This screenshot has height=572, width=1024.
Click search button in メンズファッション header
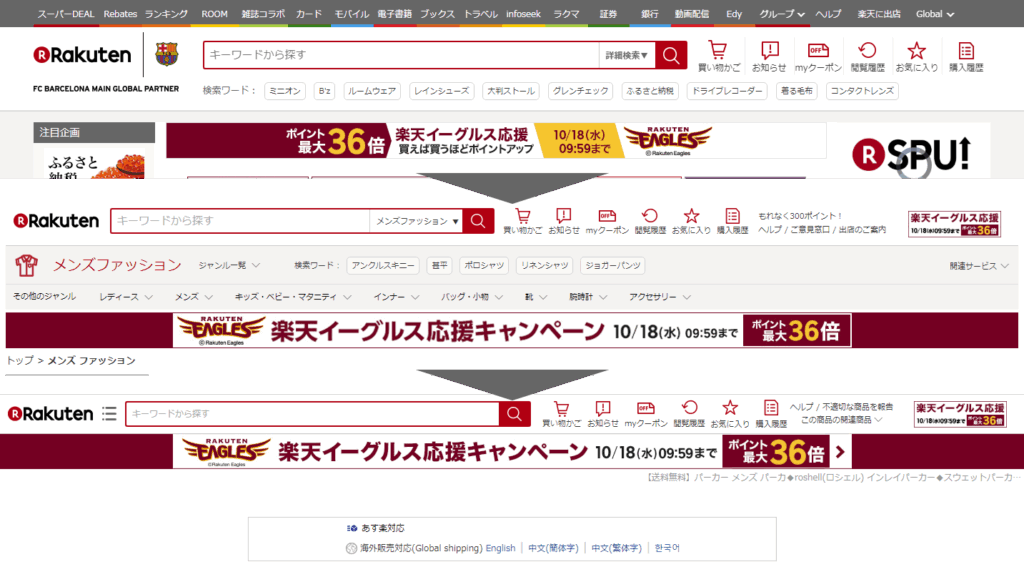click(478, 221)
